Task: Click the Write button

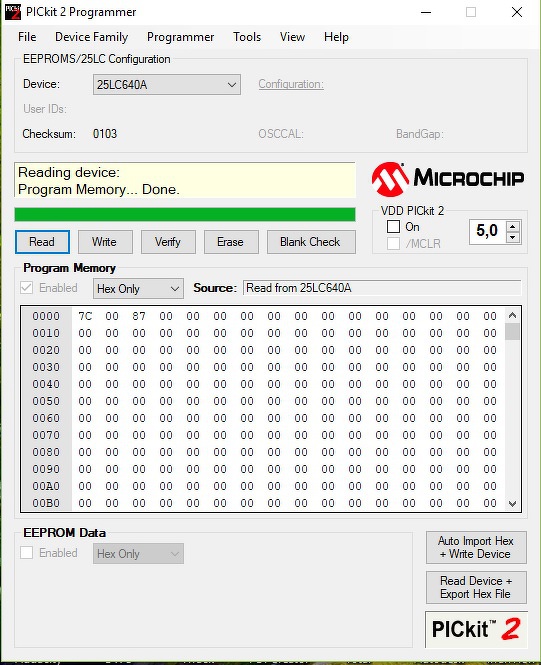Action: 105,242
